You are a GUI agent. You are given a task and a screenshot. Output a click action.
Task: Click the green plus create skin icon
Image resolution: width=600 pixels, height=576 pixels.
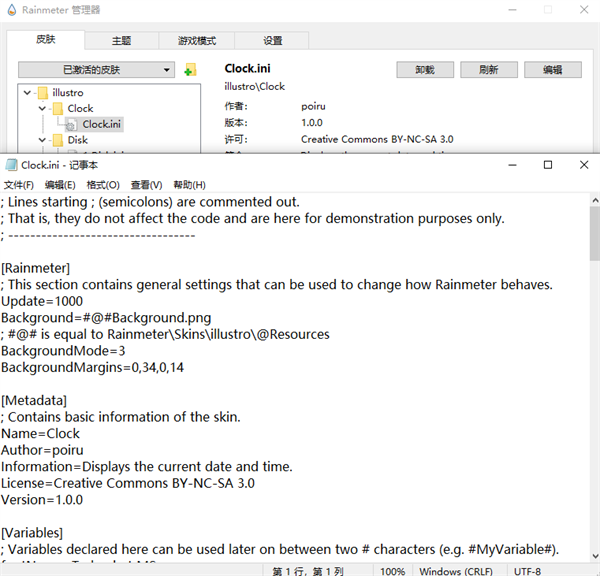point(190,70)
